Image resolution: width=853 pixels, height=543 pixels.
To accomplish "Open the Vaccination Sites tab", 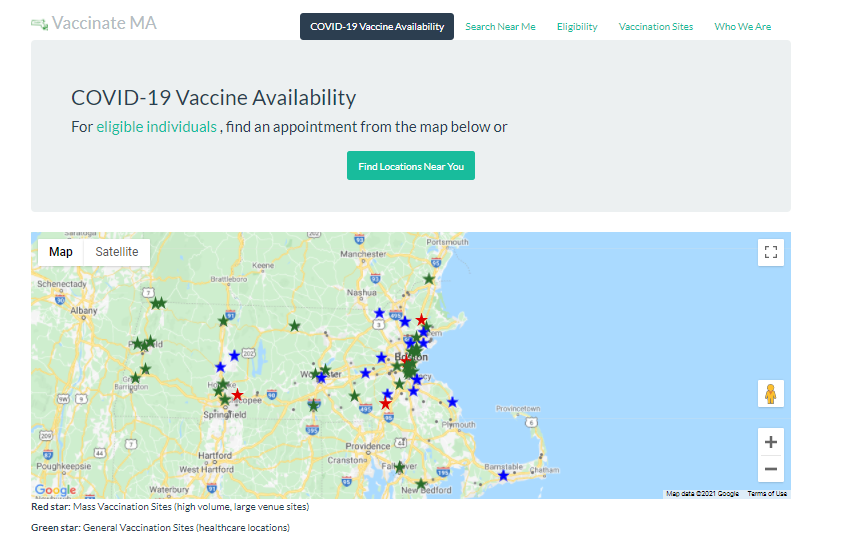I will (656, 27).
